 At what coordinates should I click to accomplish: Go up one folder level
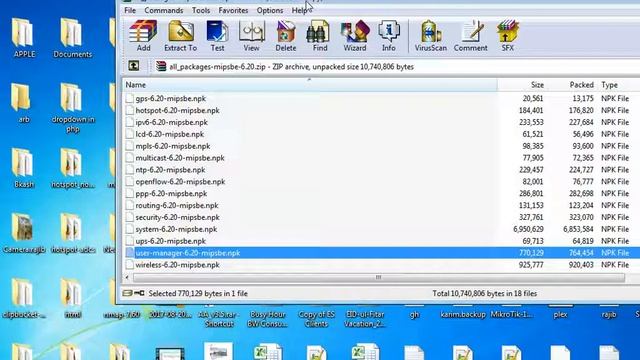coord(134,66)
